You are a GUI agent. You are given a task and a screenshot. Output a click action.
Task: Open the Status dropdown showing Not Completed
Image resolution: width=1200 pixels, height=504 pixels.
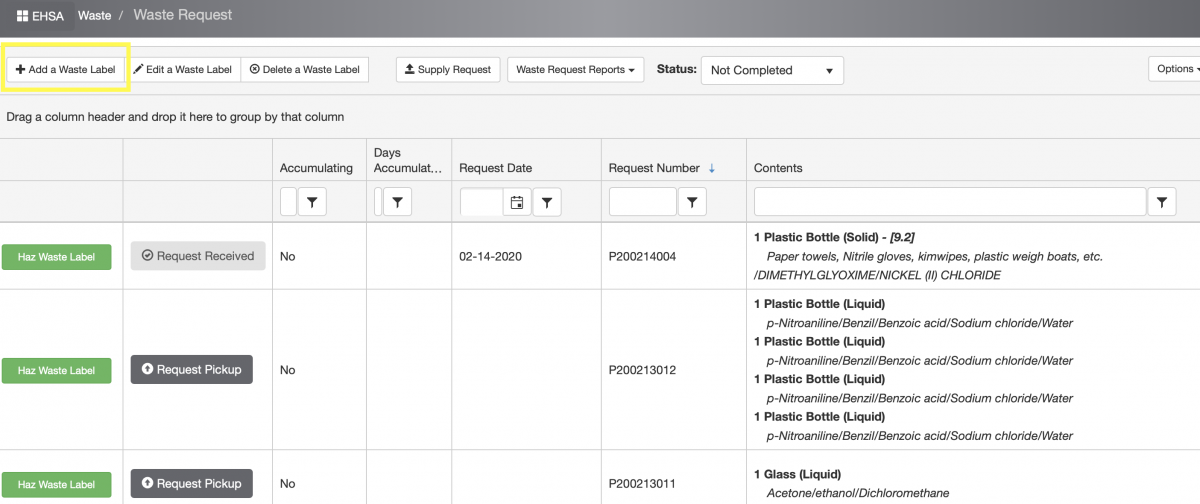pos(771,71)
